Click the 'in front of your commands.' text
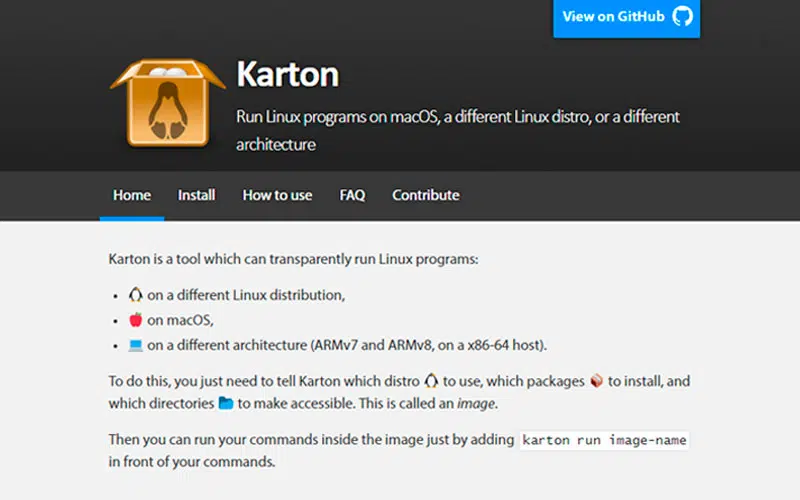 192,462
